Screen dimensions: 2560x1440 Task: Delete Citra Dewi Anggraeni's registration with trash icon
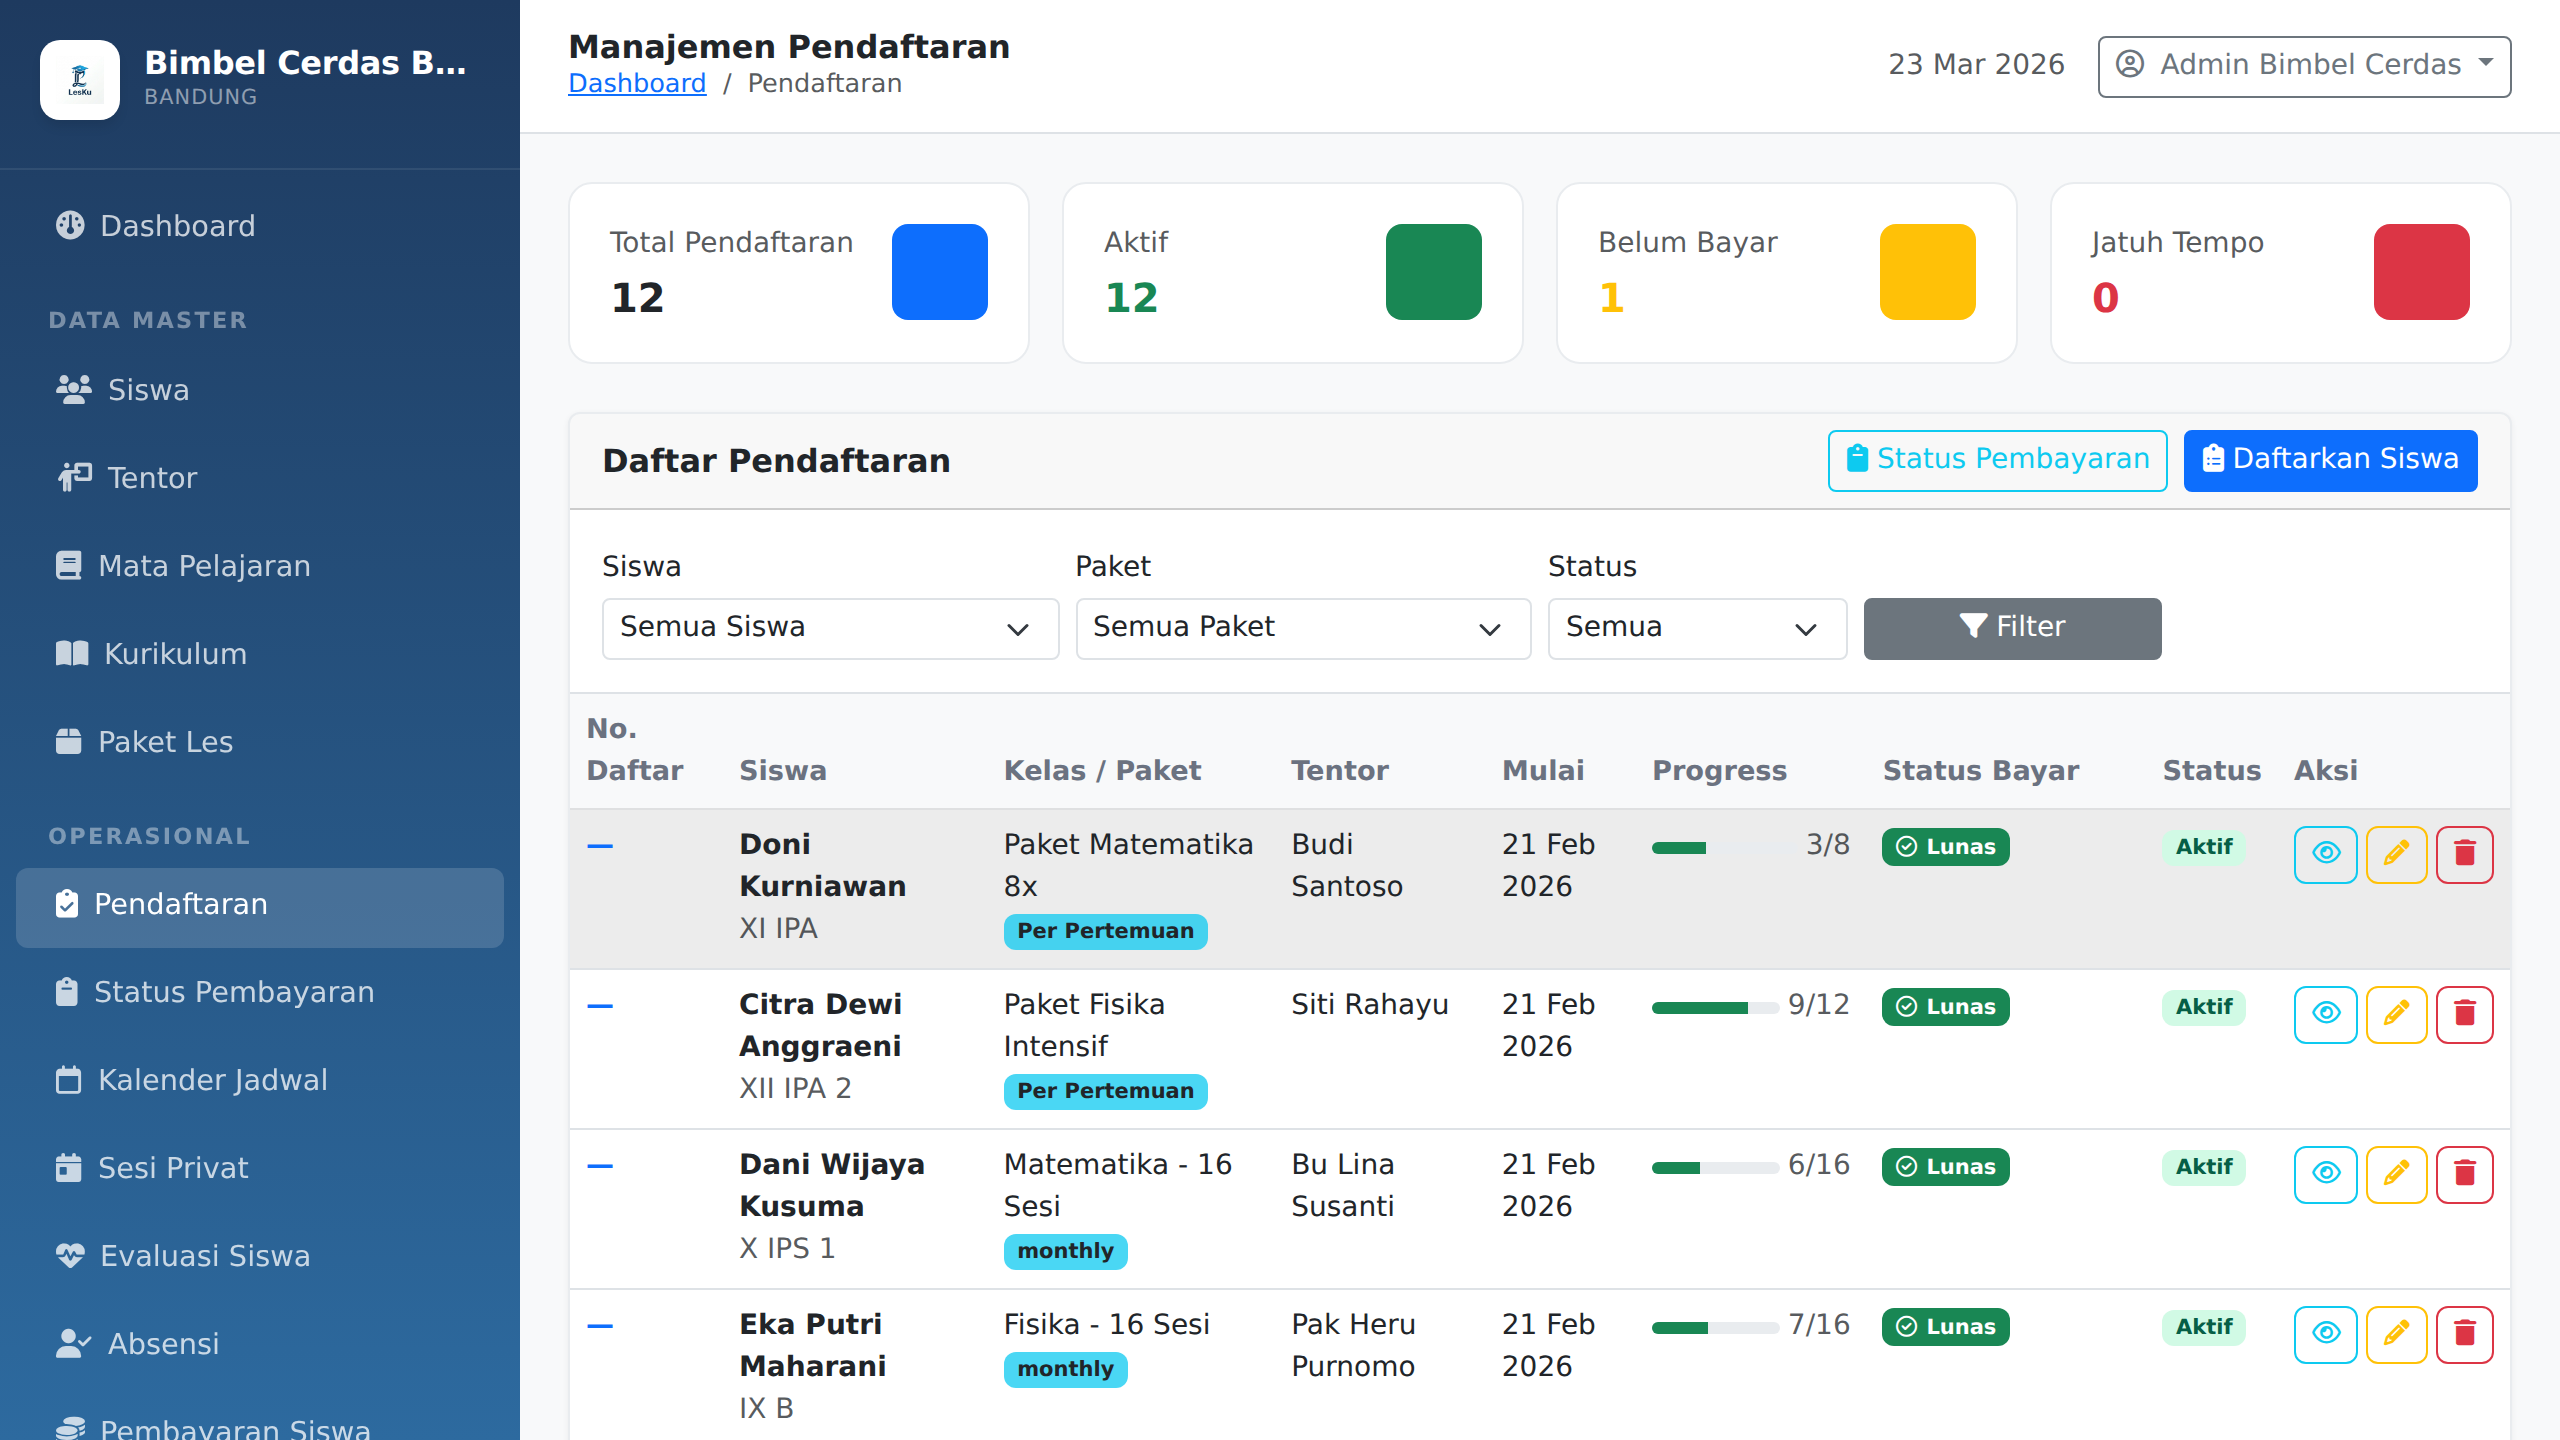pos(2464,1014)
